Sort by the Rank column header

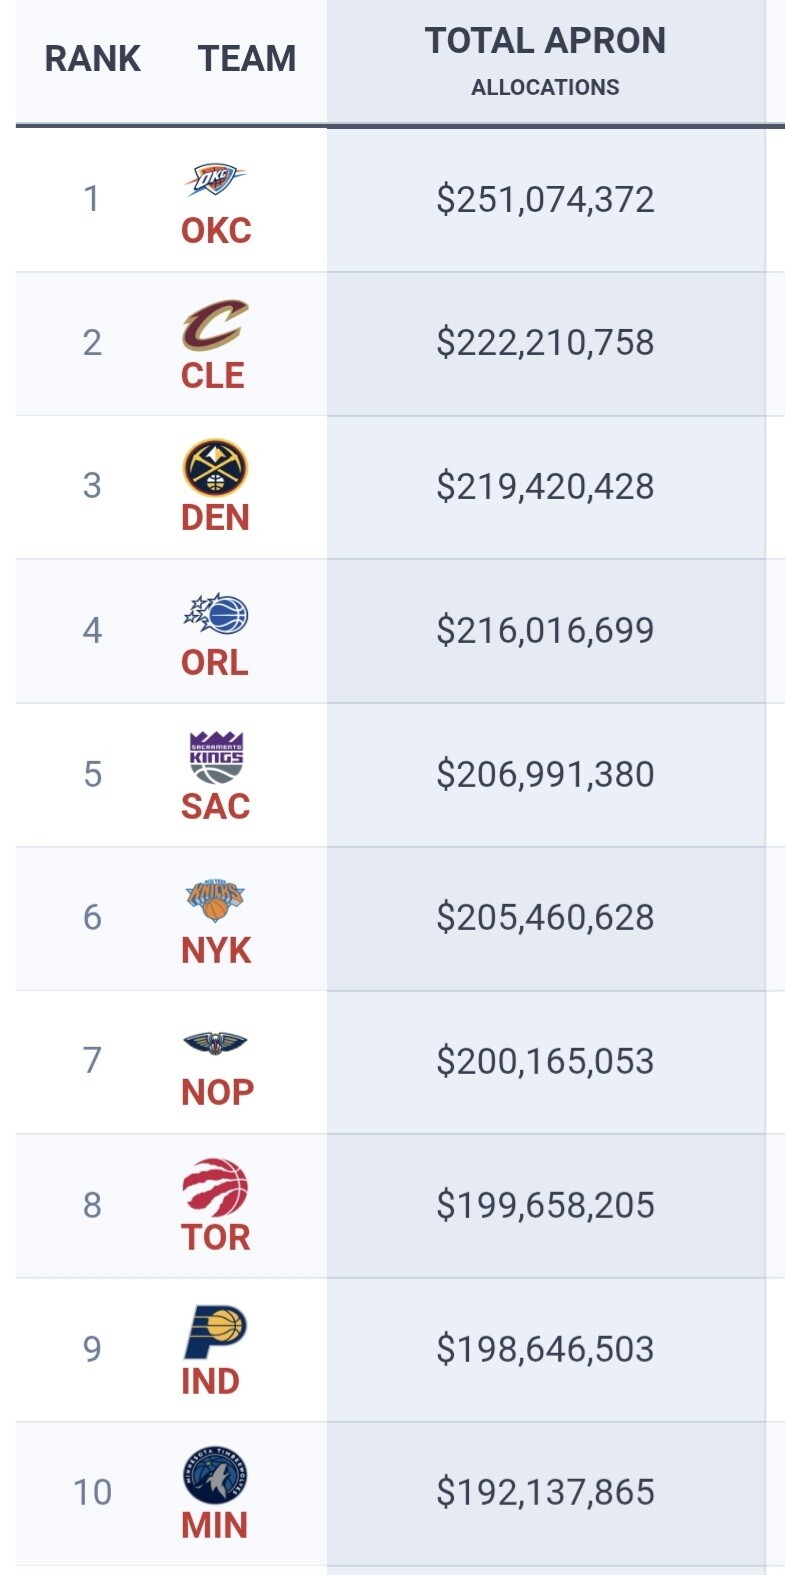92,59
